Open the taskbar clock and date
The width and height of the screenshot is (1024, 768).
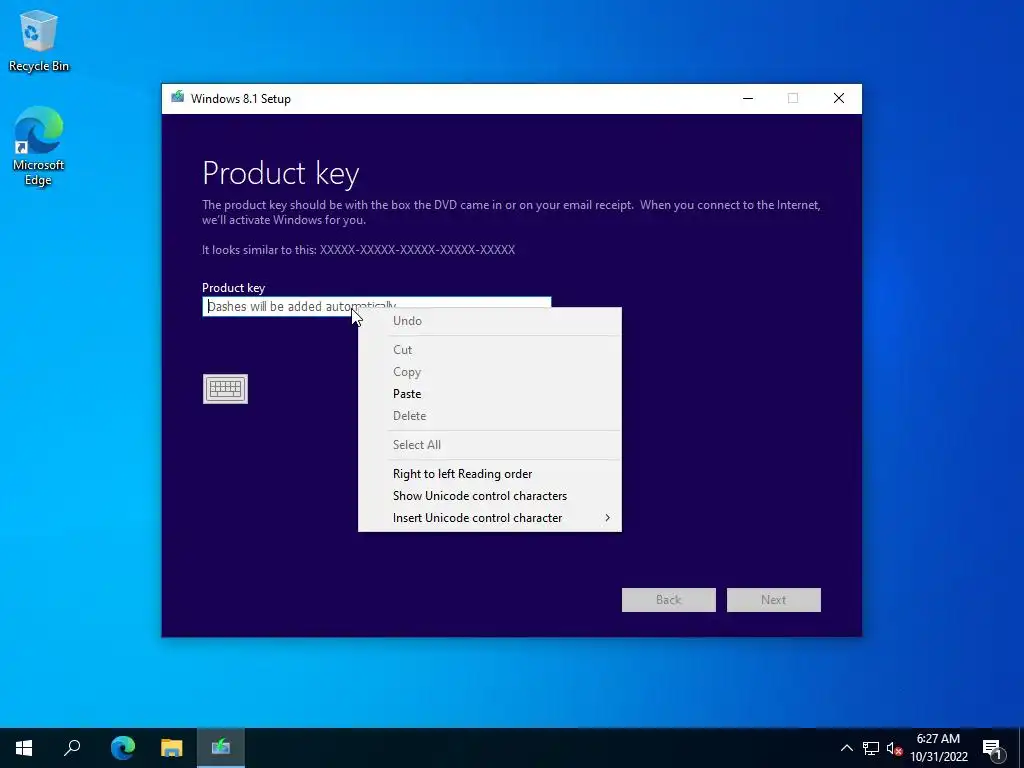pos(938,748)
